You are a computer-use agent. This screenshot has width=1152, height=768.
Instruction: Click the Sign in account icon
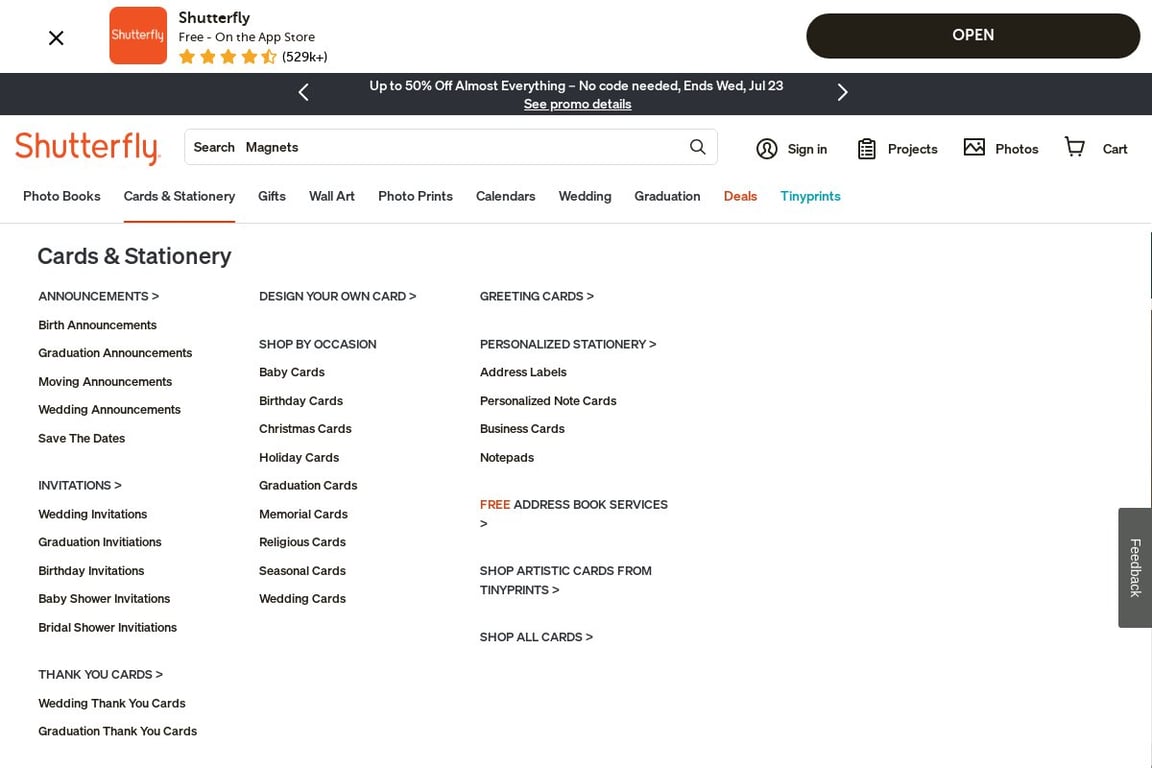click(x=766, y=149)
